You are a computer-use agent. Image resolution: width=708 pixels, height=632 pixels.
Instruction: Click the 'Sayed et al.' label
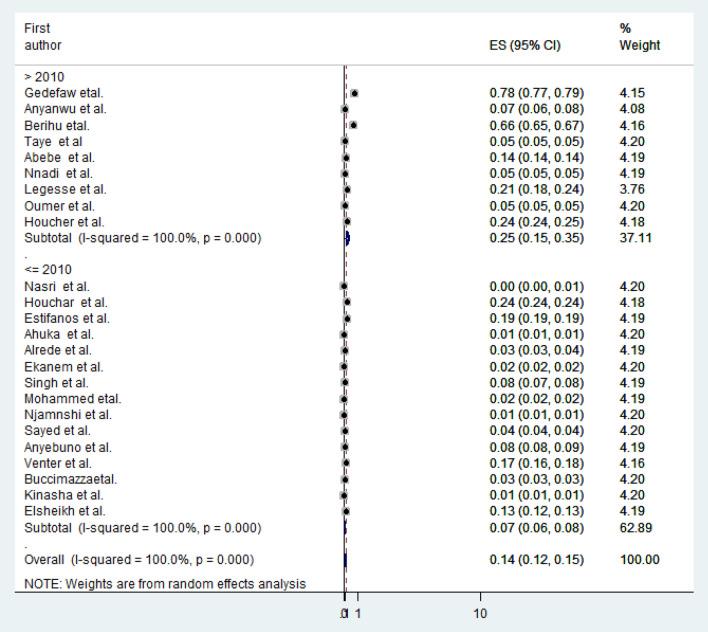pos(57,431)
